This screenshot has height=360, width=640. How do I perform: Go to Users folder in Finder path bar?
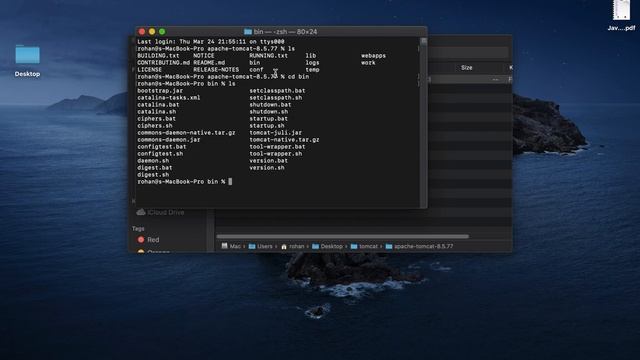(260, 246)
